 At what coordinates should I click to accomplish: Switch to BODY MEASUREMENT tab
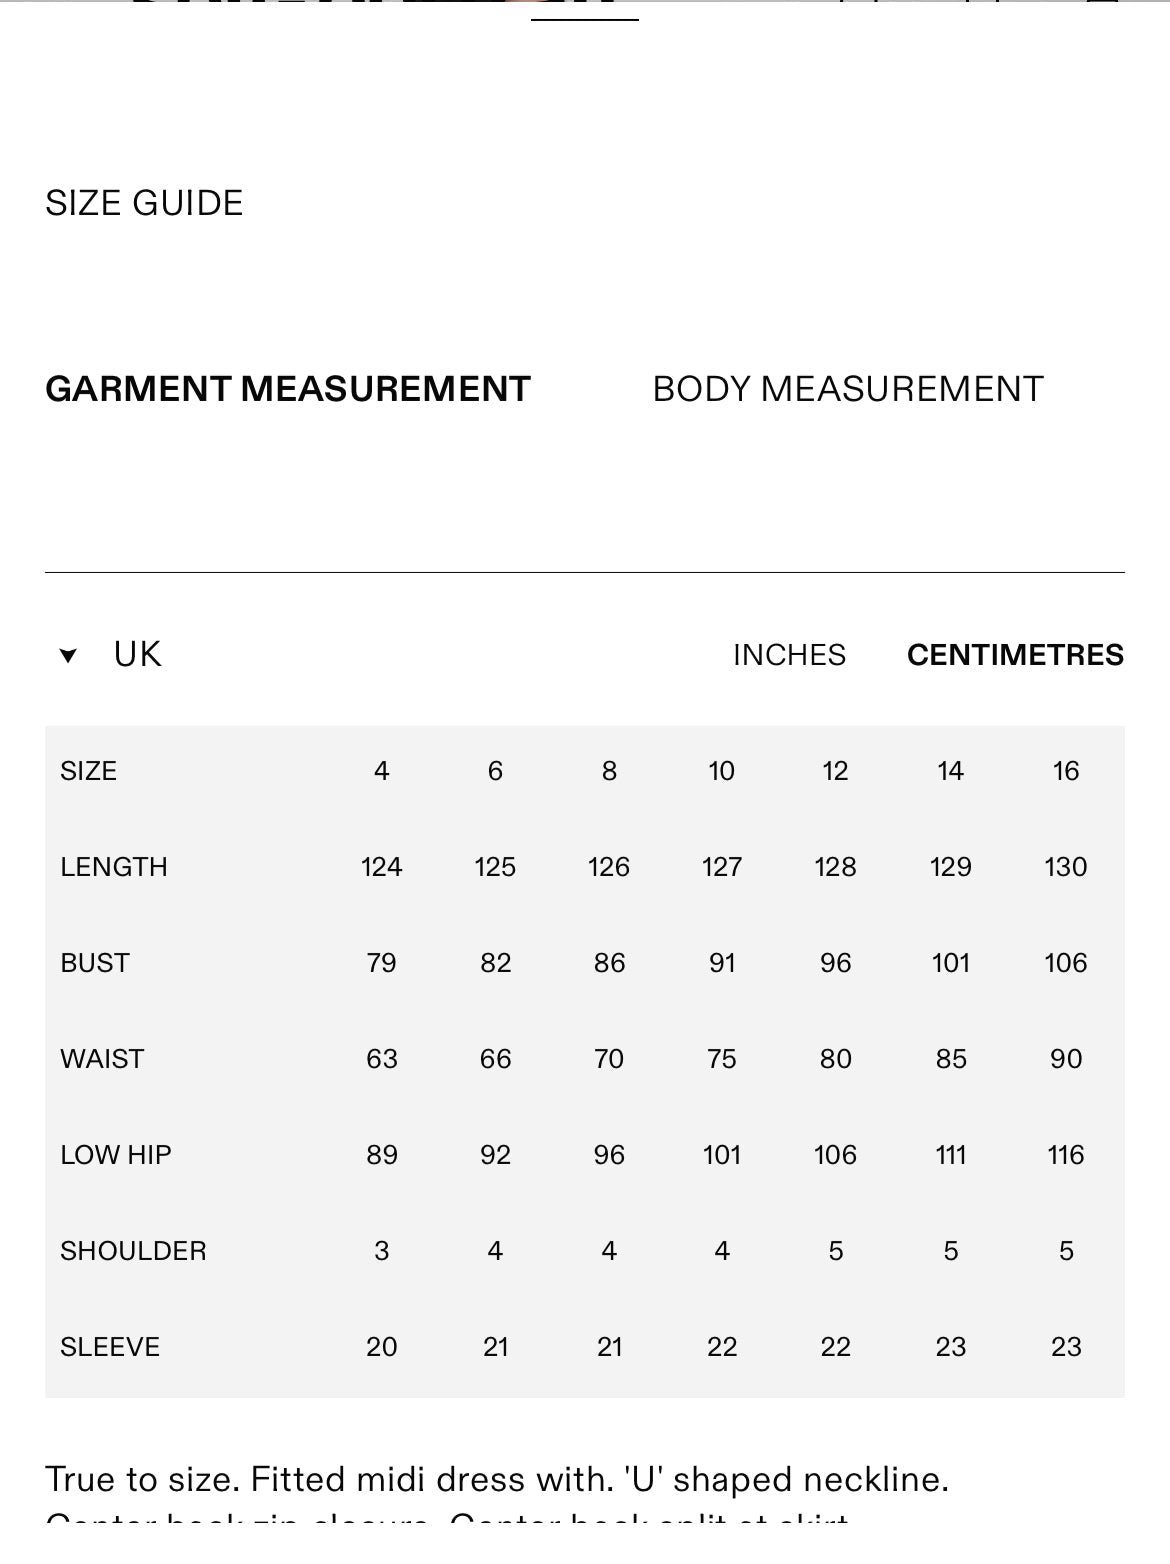click(848, 389)
